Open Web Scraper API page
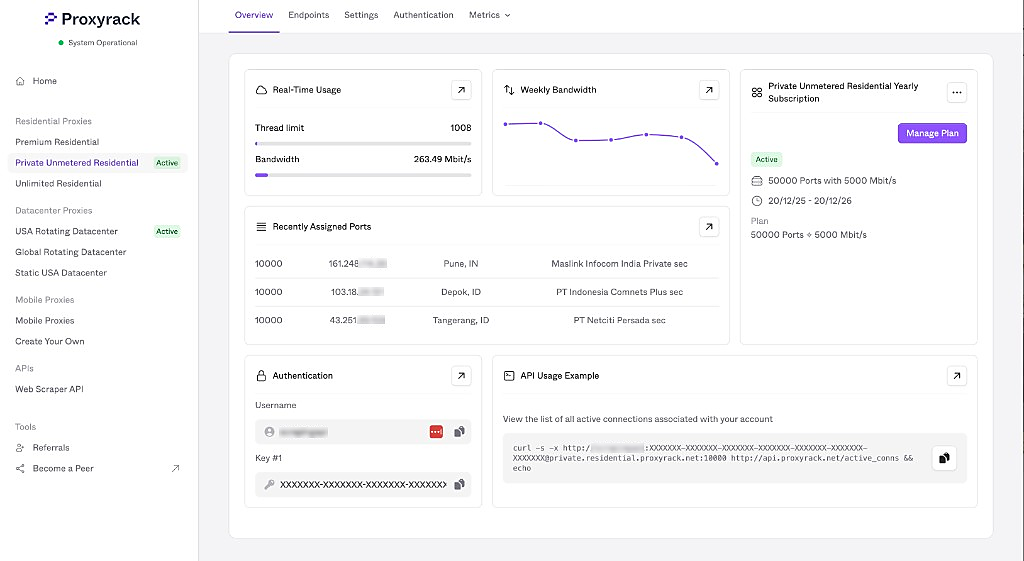The width and height of the screenshot is (1024, 561). [x=50, y=389]
